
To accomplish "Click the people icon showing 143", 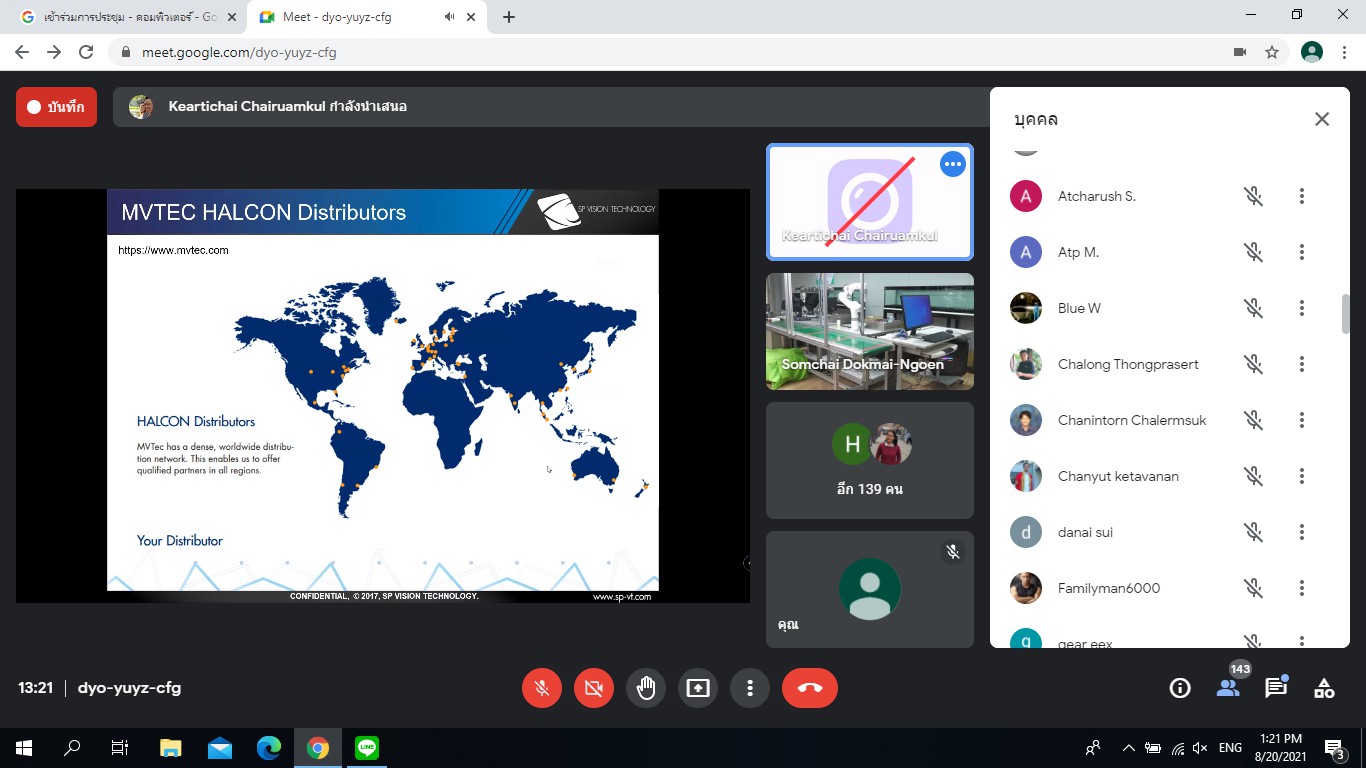I will (1228, 688).
